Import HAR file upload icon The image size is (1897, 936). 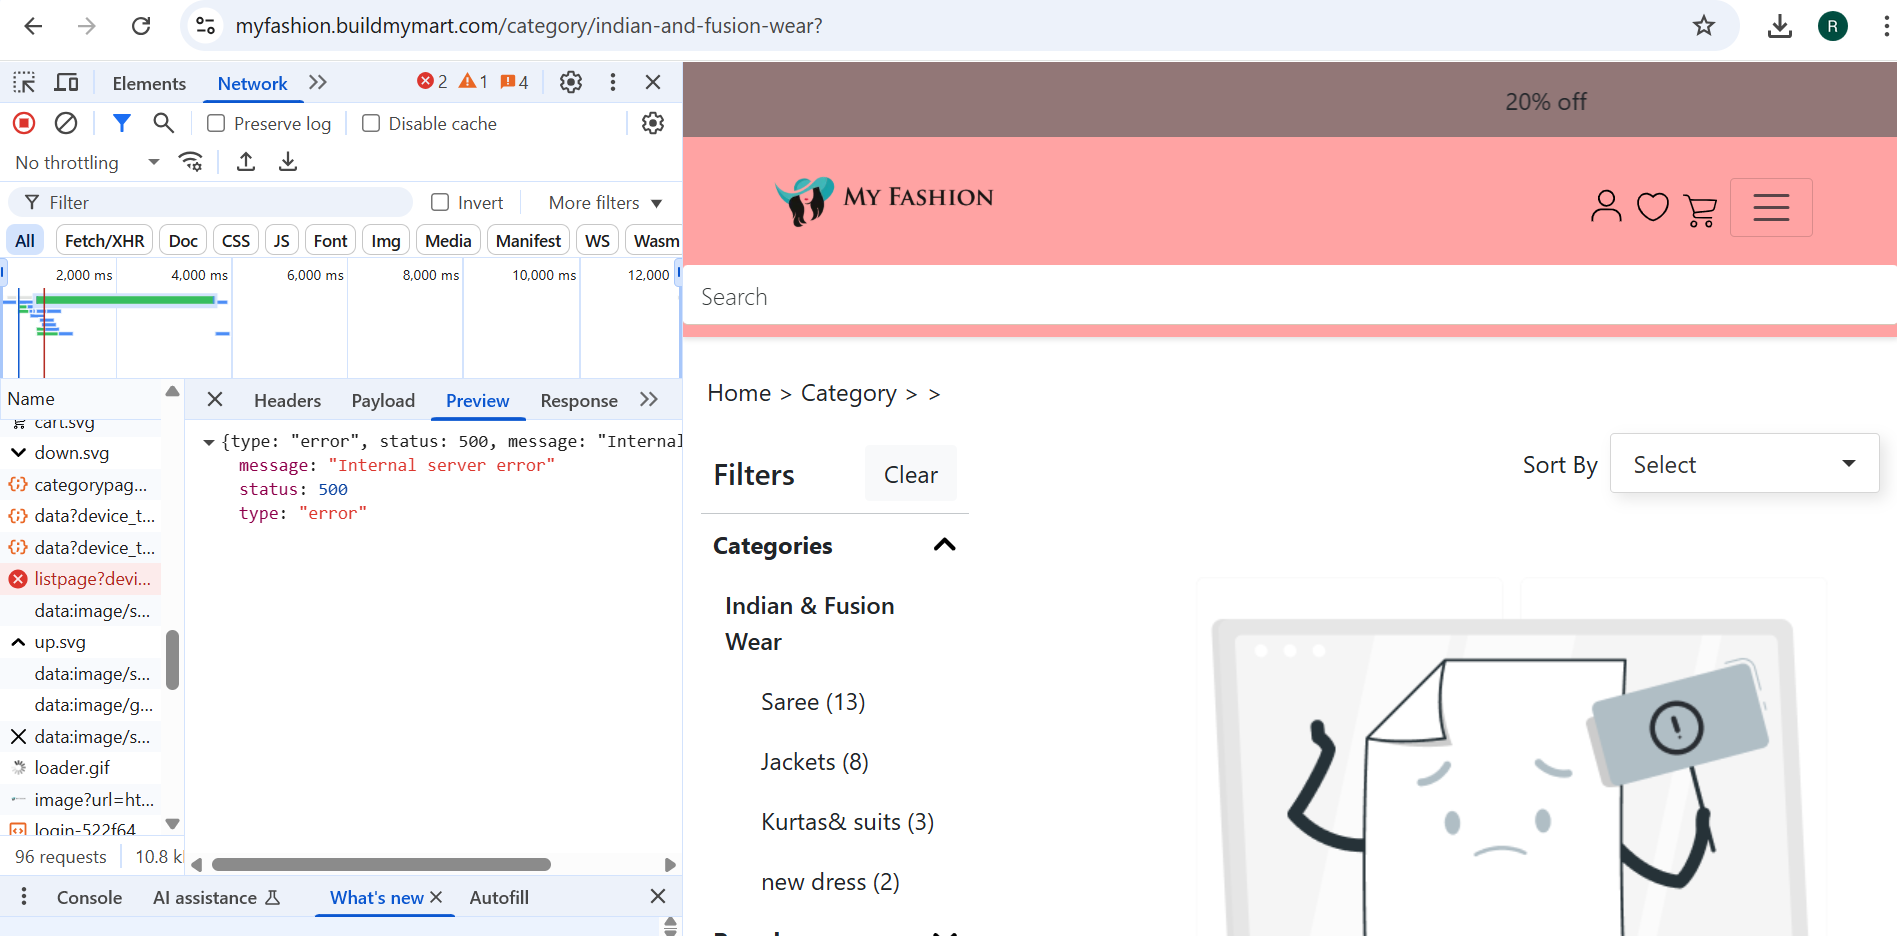click(x=246, y=162)
